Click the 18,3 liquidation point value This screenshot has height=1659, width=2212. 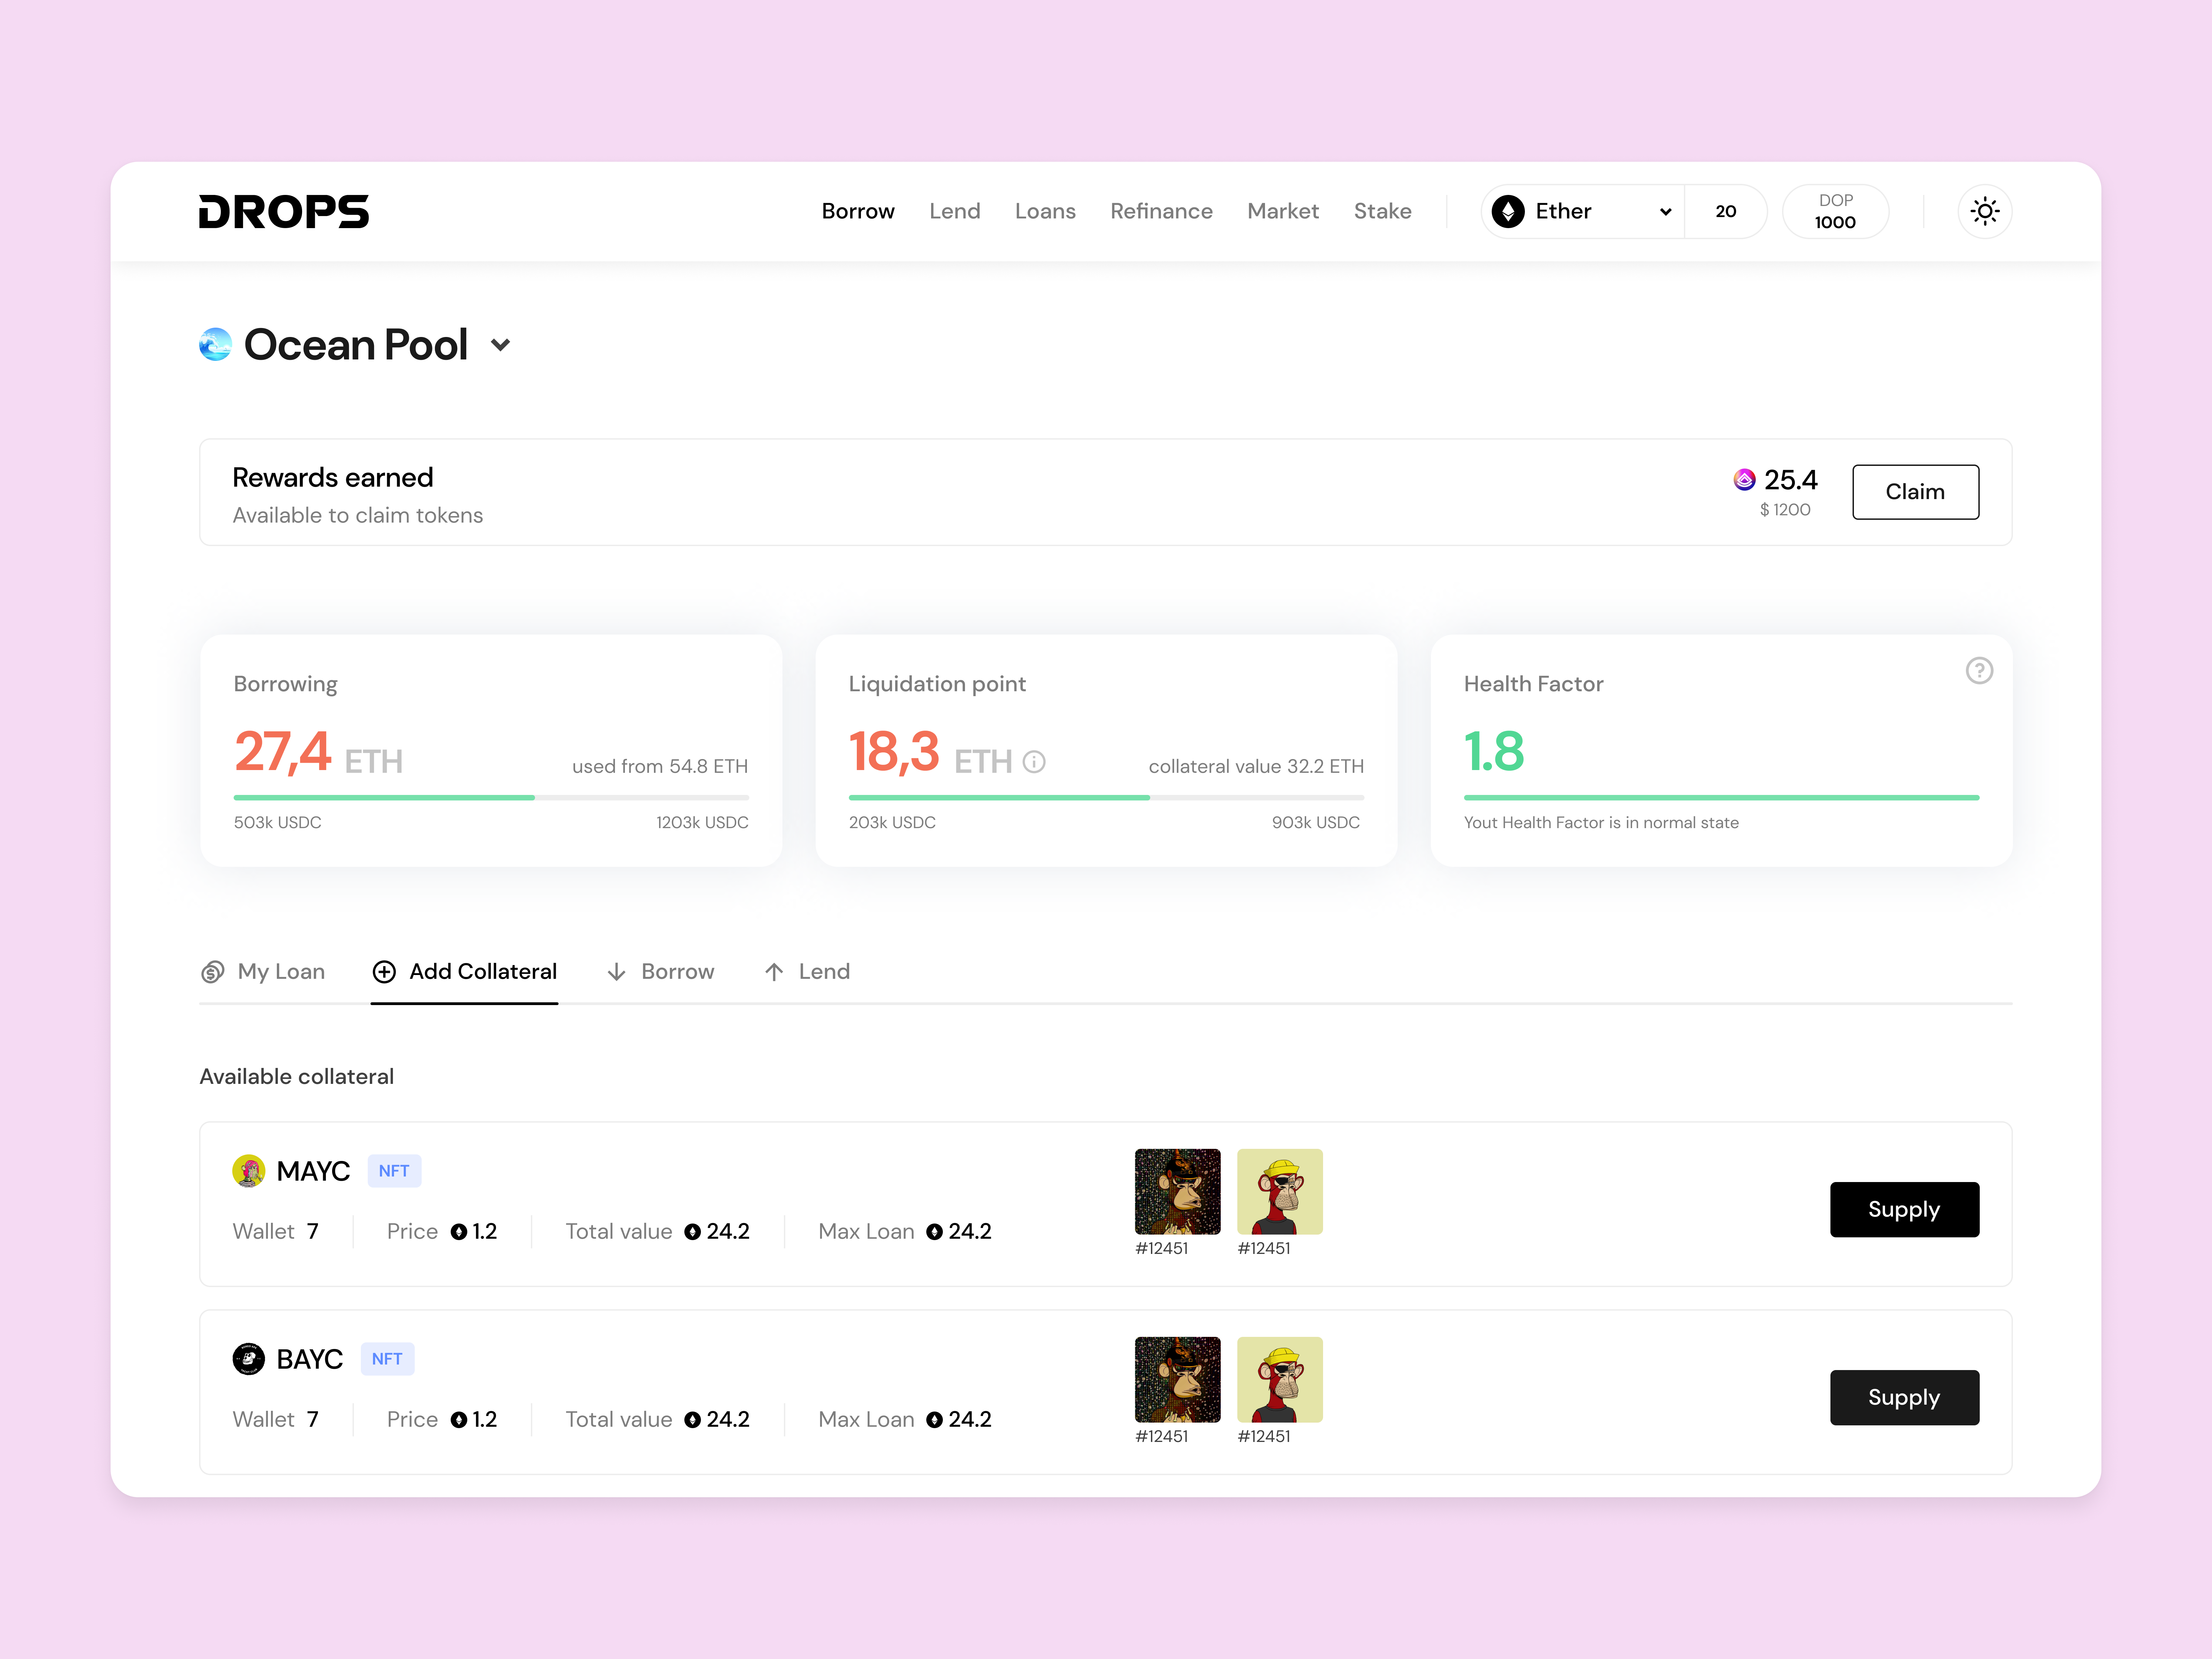pos(894,752)
